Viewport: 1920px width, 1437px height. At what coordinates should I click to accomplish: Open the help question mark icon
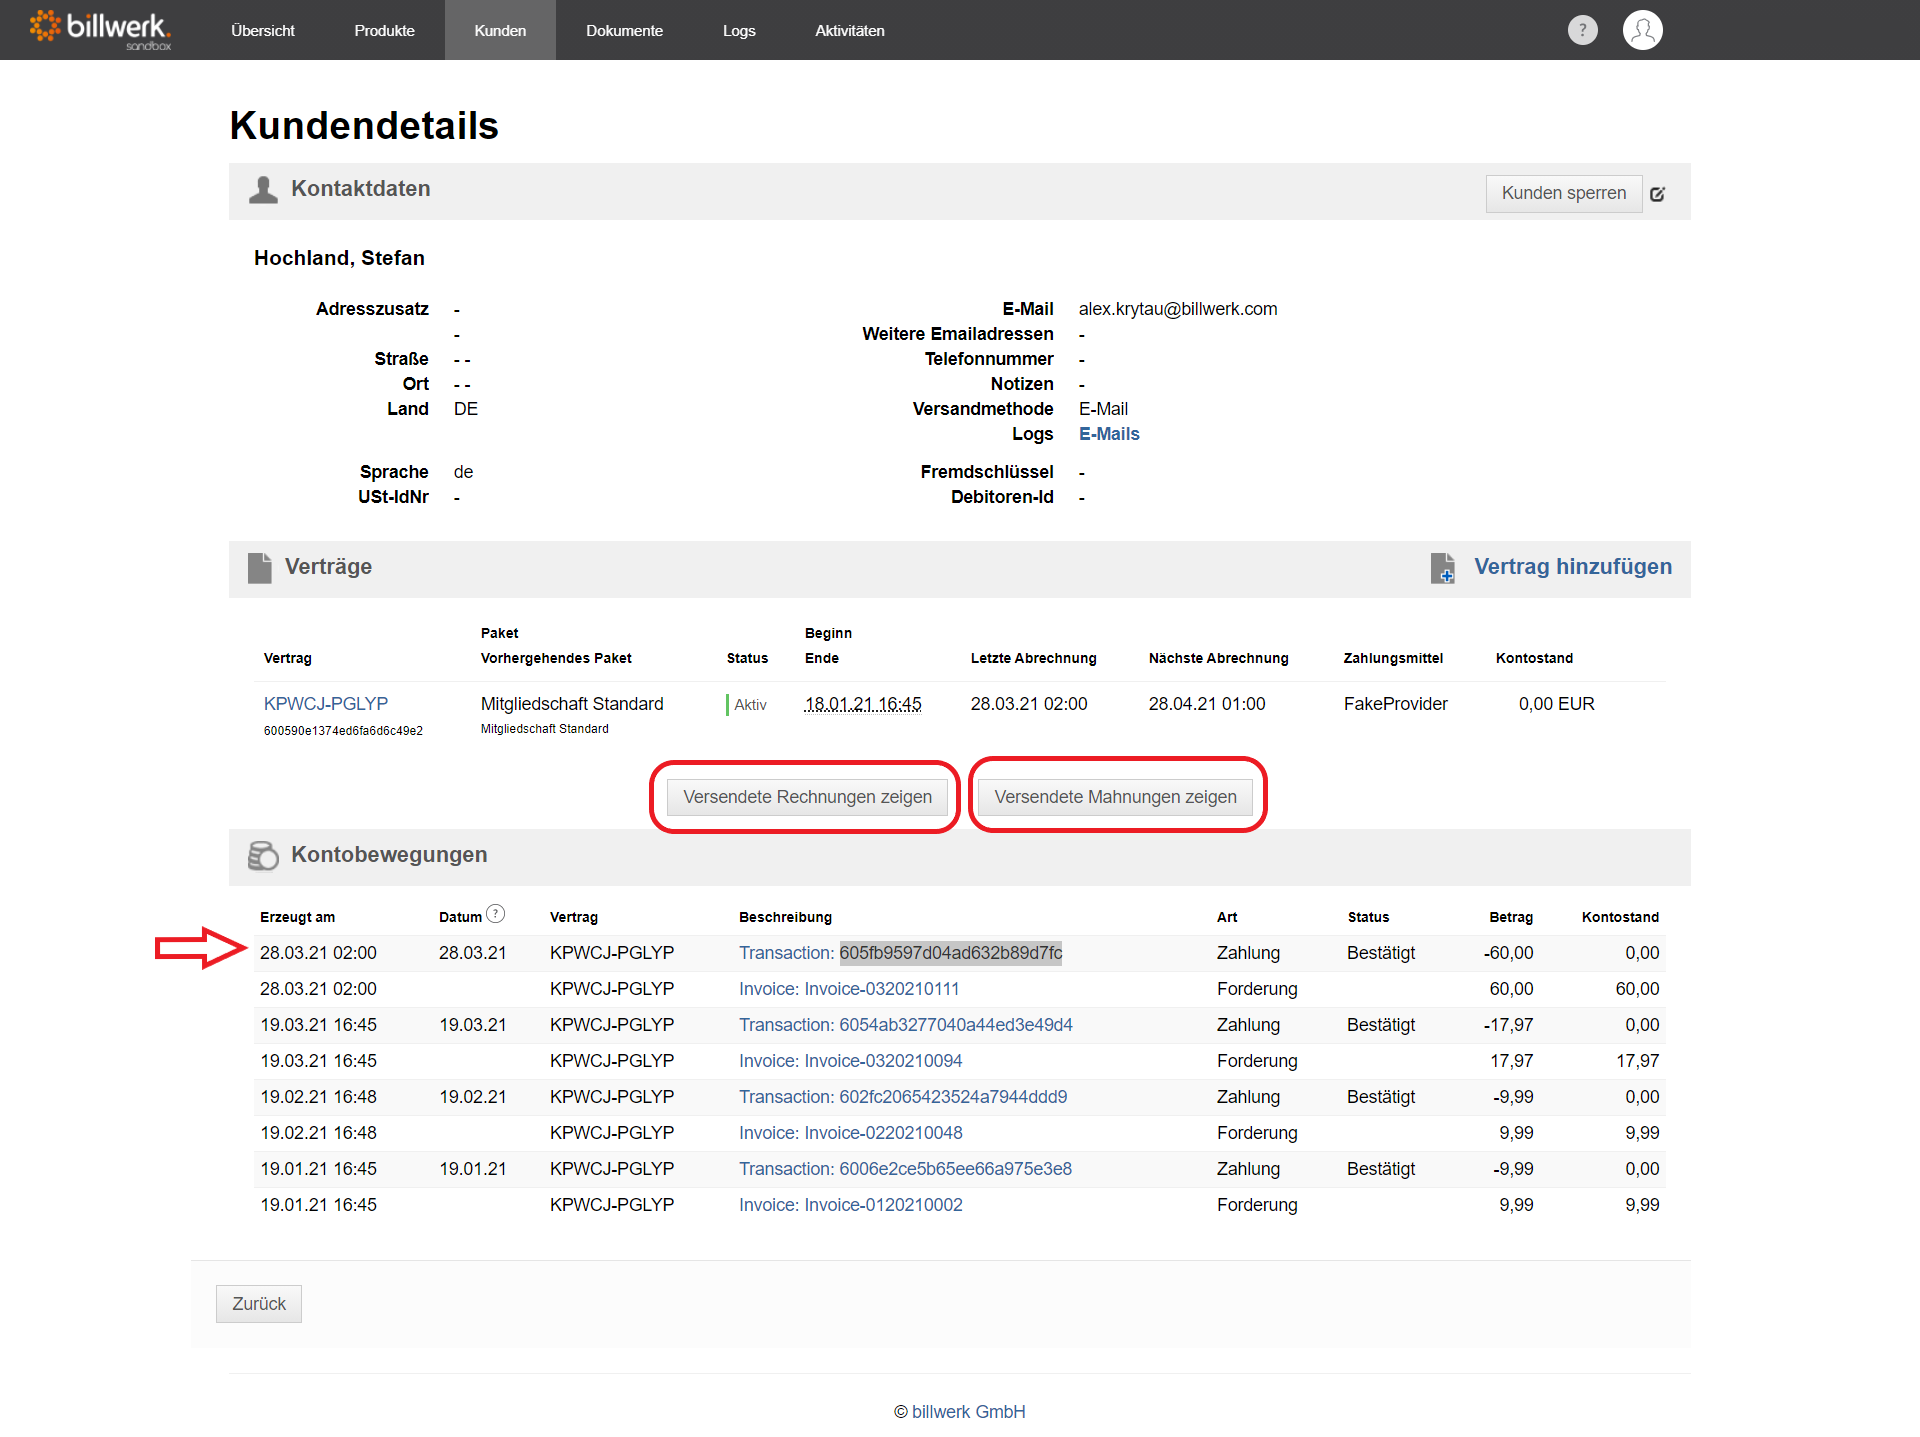[1582, 30]
